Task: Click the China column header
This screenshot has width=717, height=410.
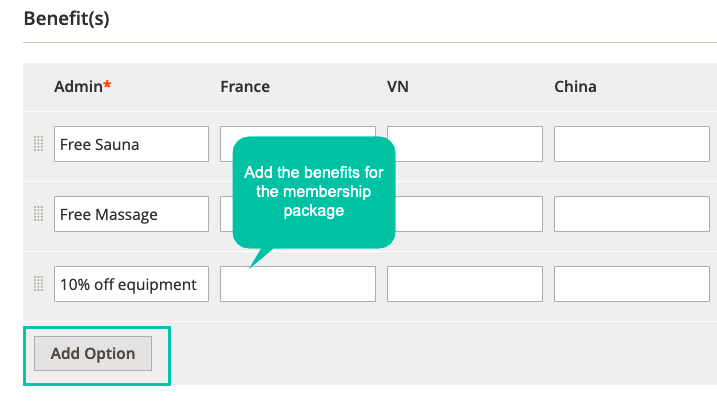Action: pyautogui.click(x=575, y=86)
